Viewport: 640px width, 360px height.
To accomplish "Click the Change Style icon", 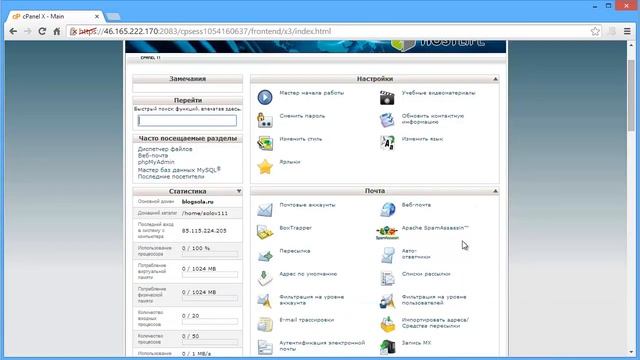I will pyautogui.click(x=264, y=143).
